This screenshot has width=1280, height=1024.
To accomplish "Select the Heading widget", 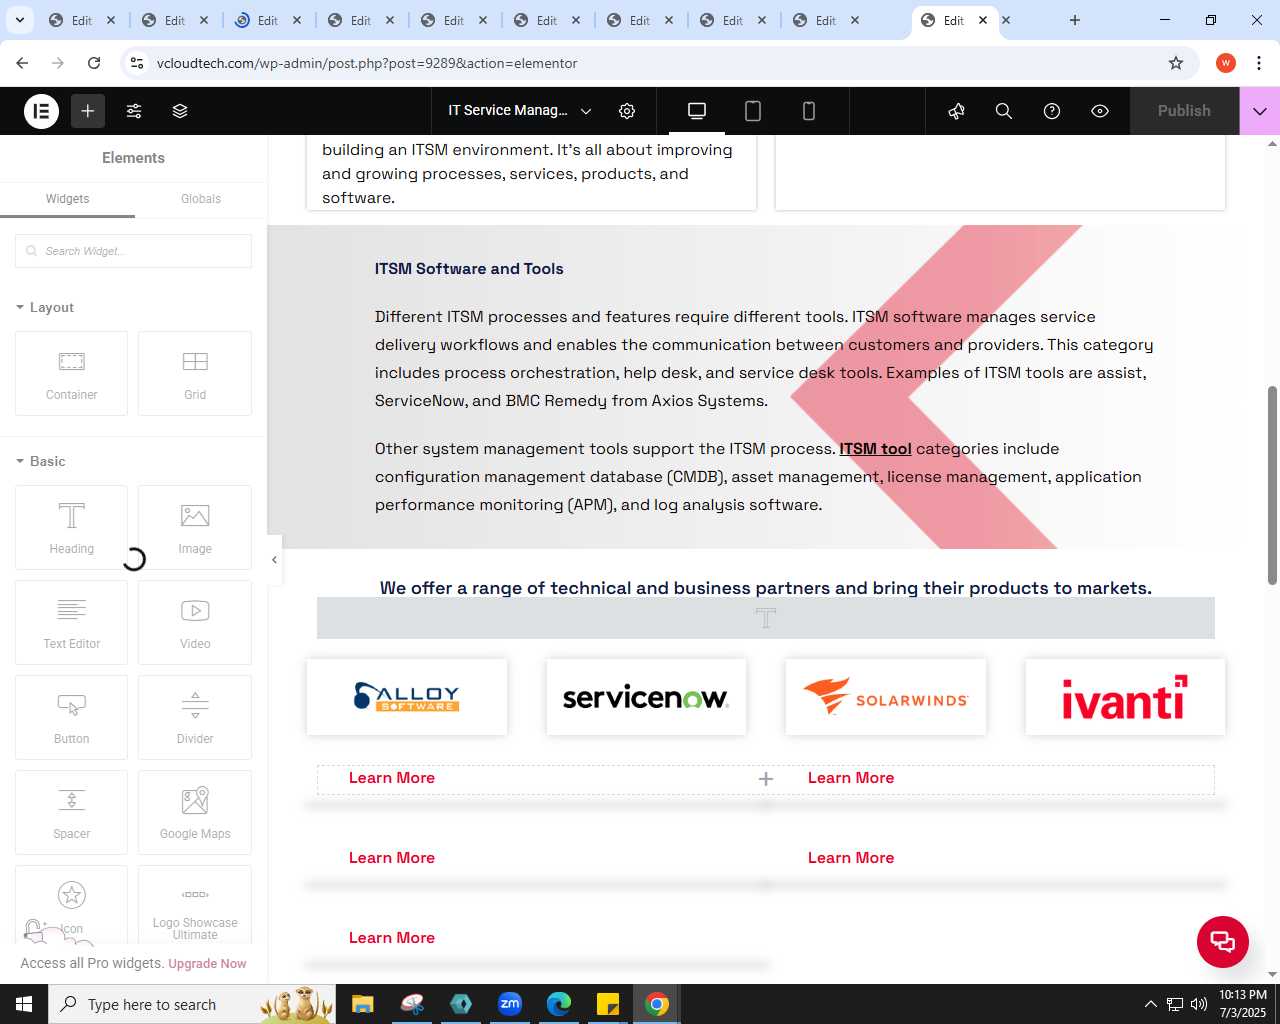I will [72, 527].
